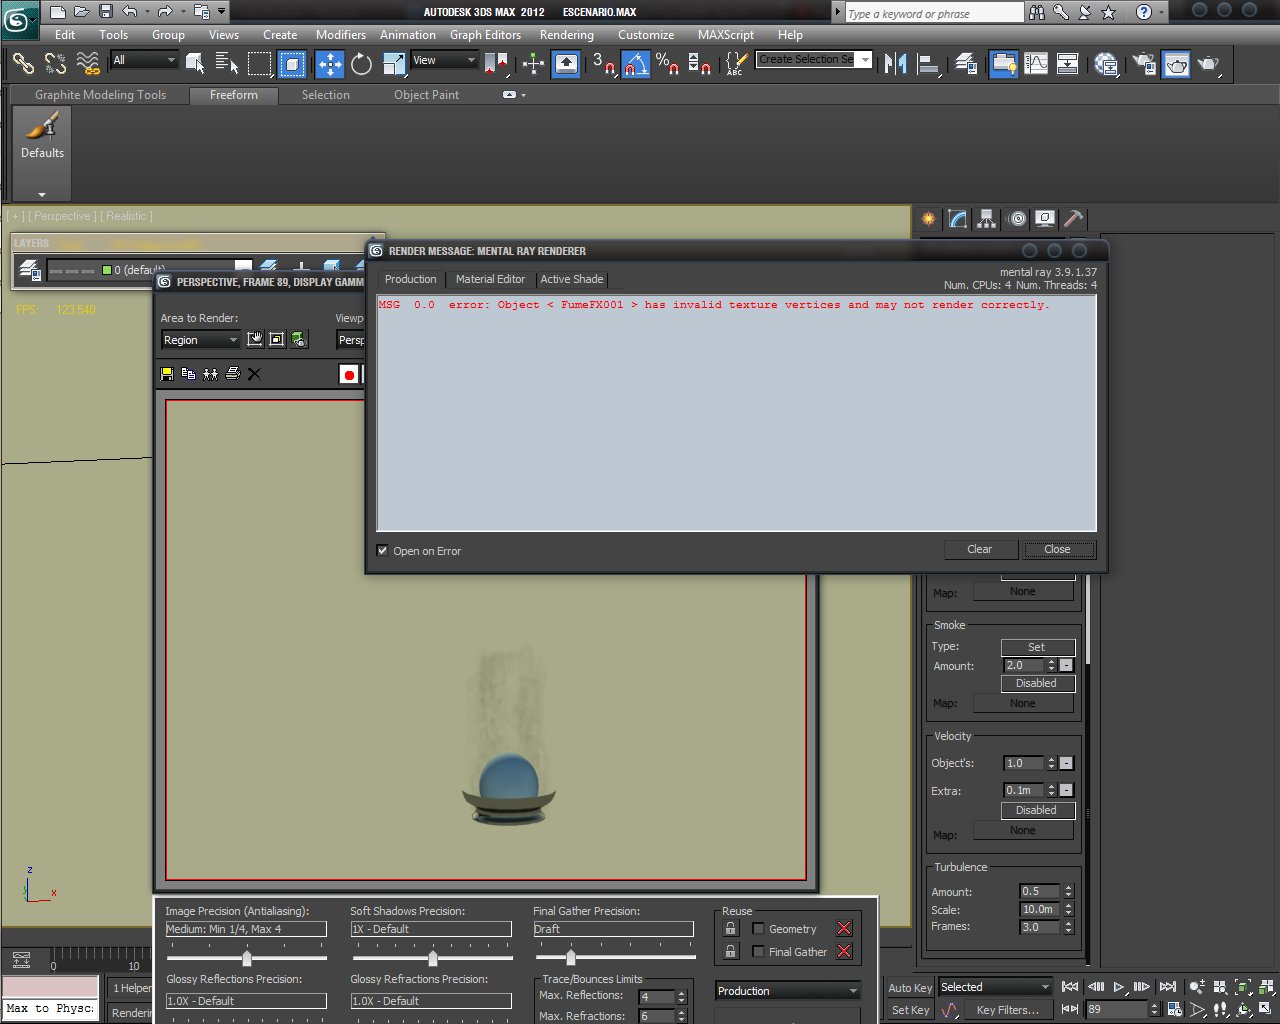
Task: Choose the Select Object tool
Action: (x=195, y=64)
